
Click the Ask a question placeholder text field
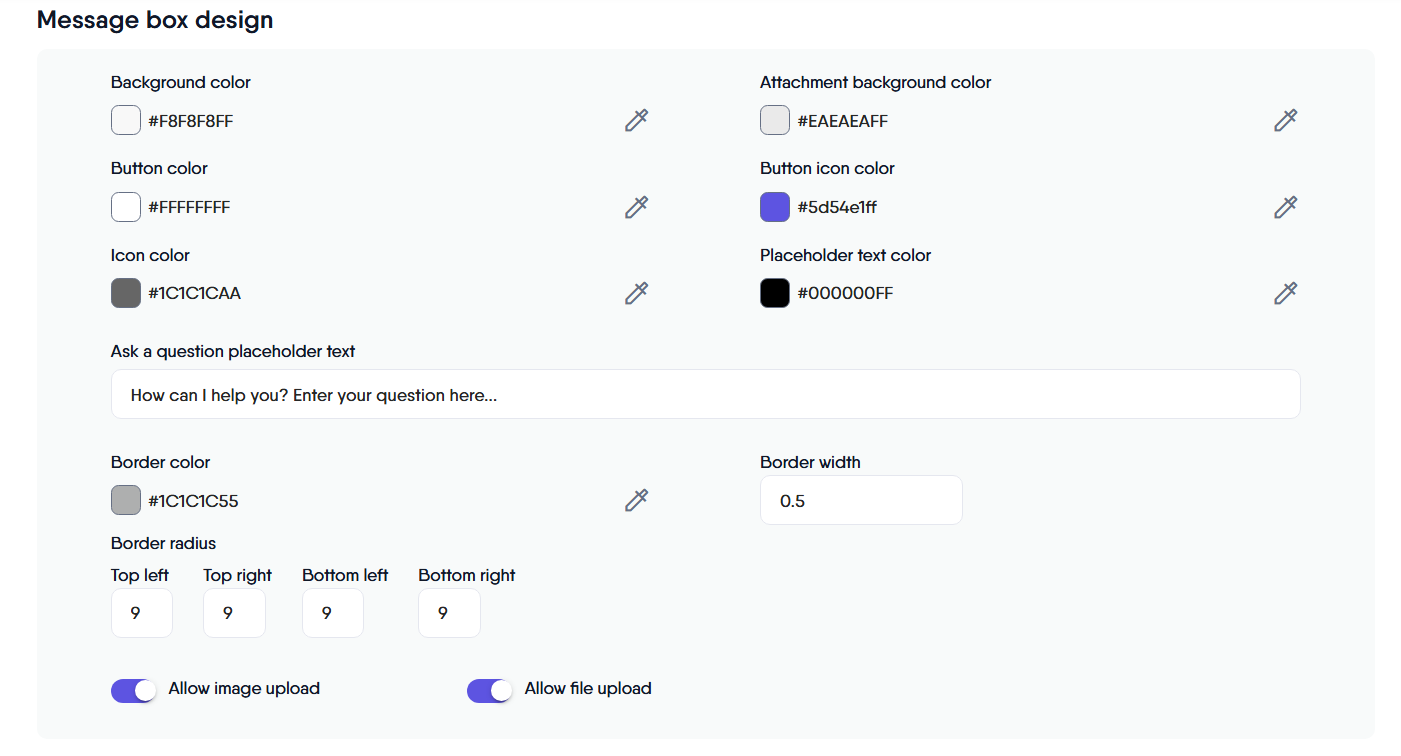705,395
